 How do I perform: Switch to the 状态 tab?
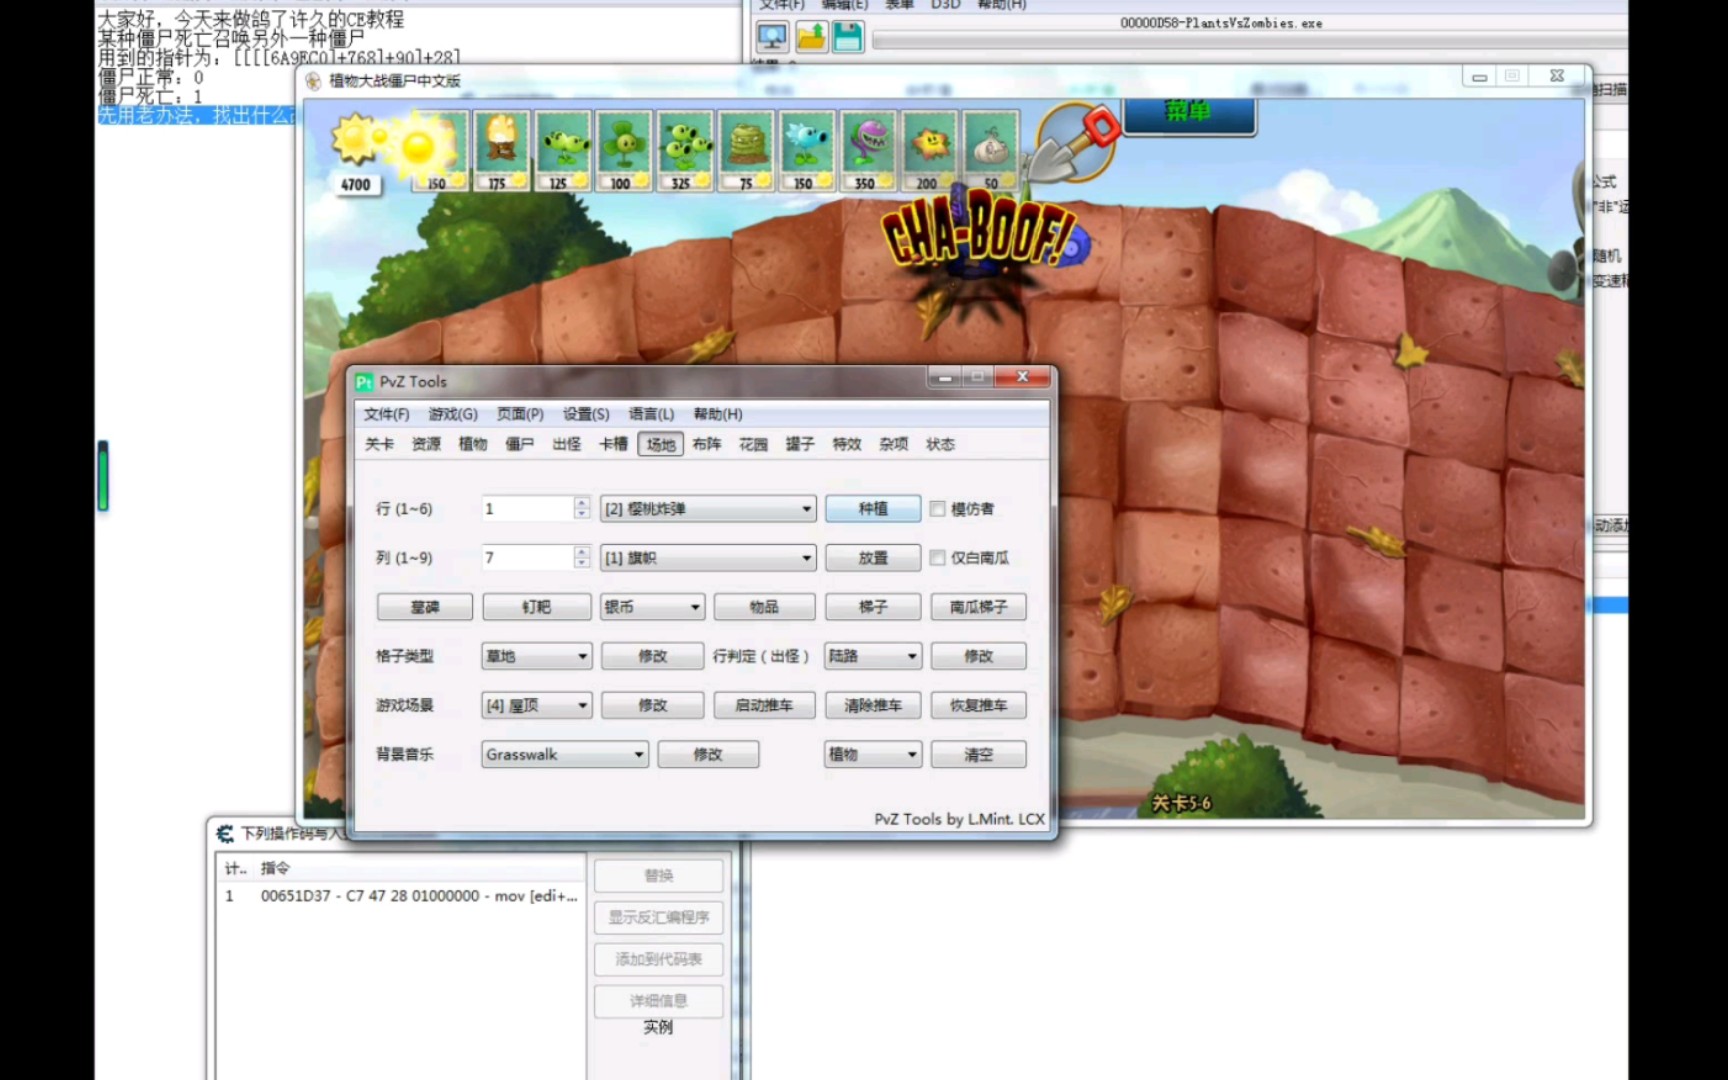[940, 444]
